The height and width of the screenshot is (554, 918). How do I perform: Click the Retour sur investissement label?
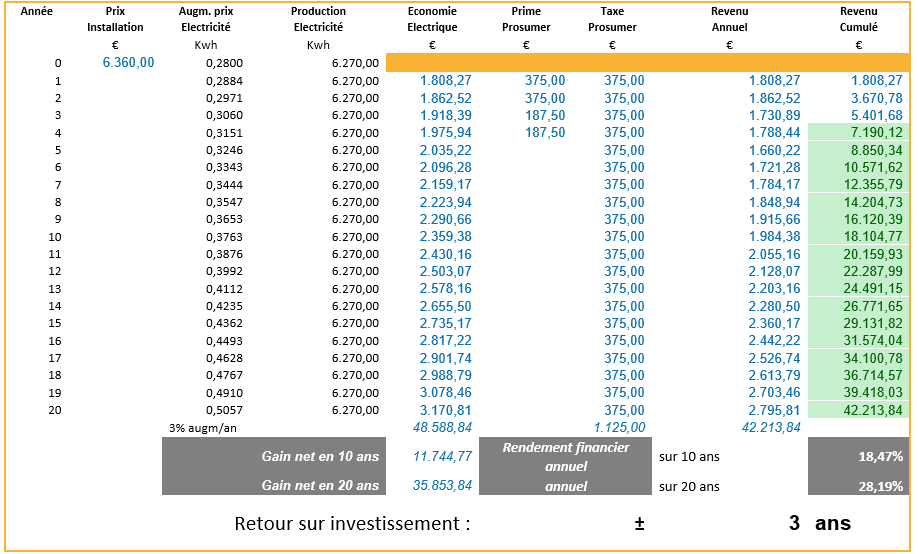point(352,523)
